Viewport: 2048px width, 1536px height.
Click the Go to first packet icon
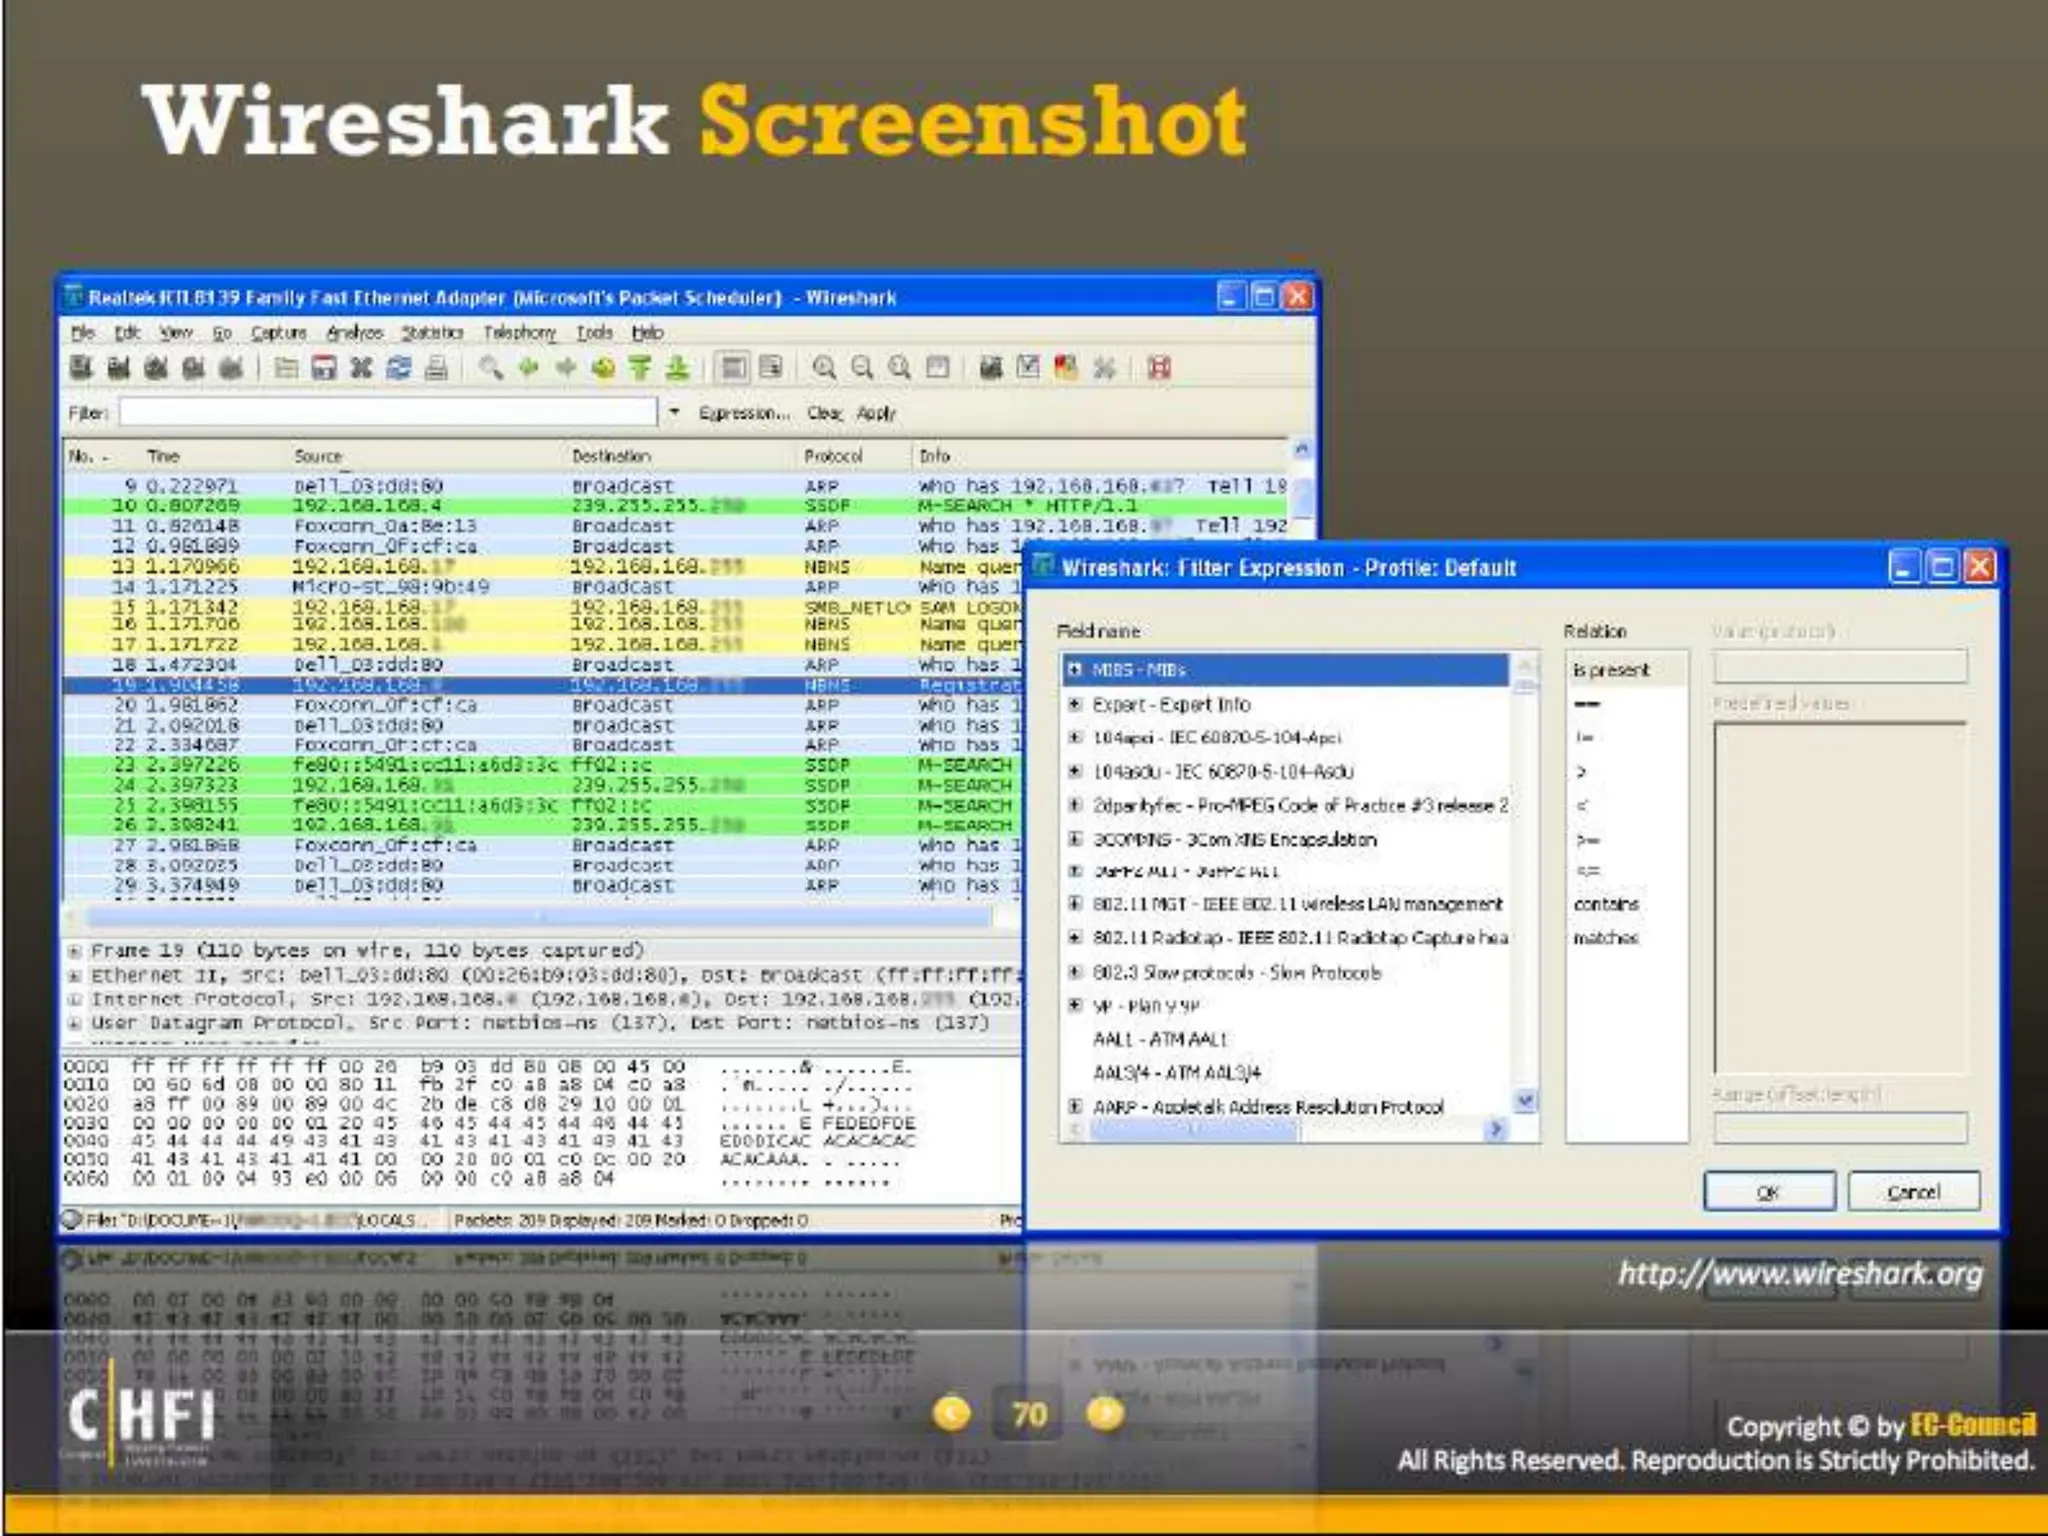pos(640,368)
